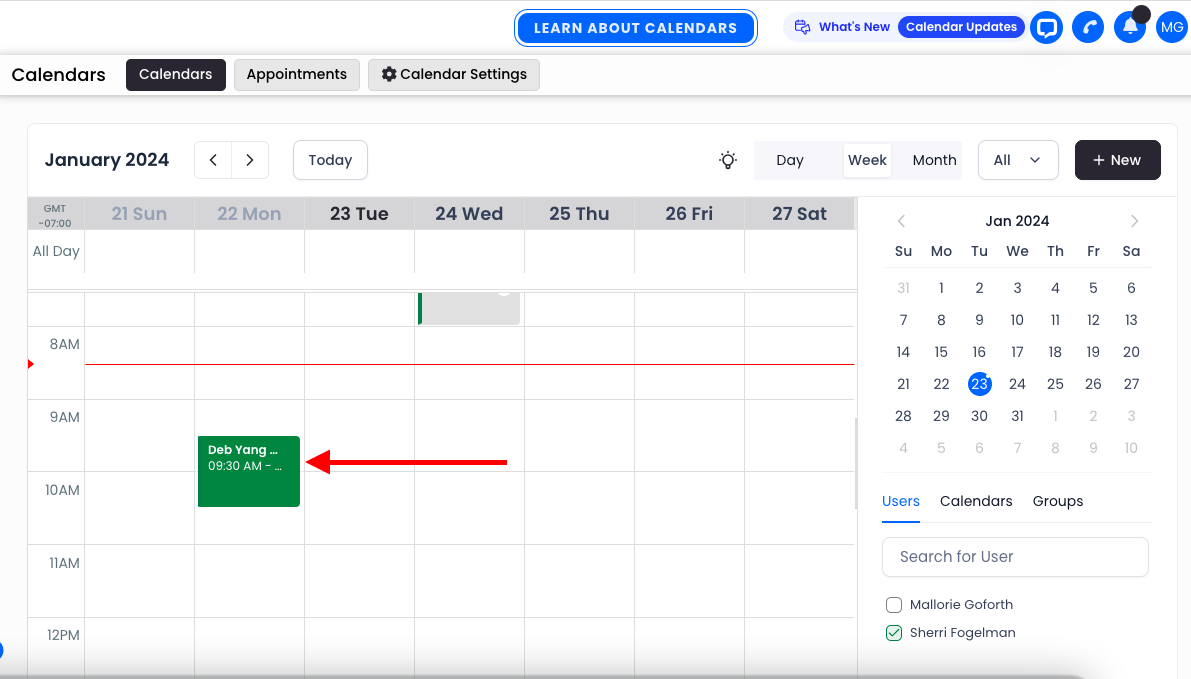Open the gray appointment on Wednesday
The height and width of the screenshot is (679, 1191).
click(469, 309)
